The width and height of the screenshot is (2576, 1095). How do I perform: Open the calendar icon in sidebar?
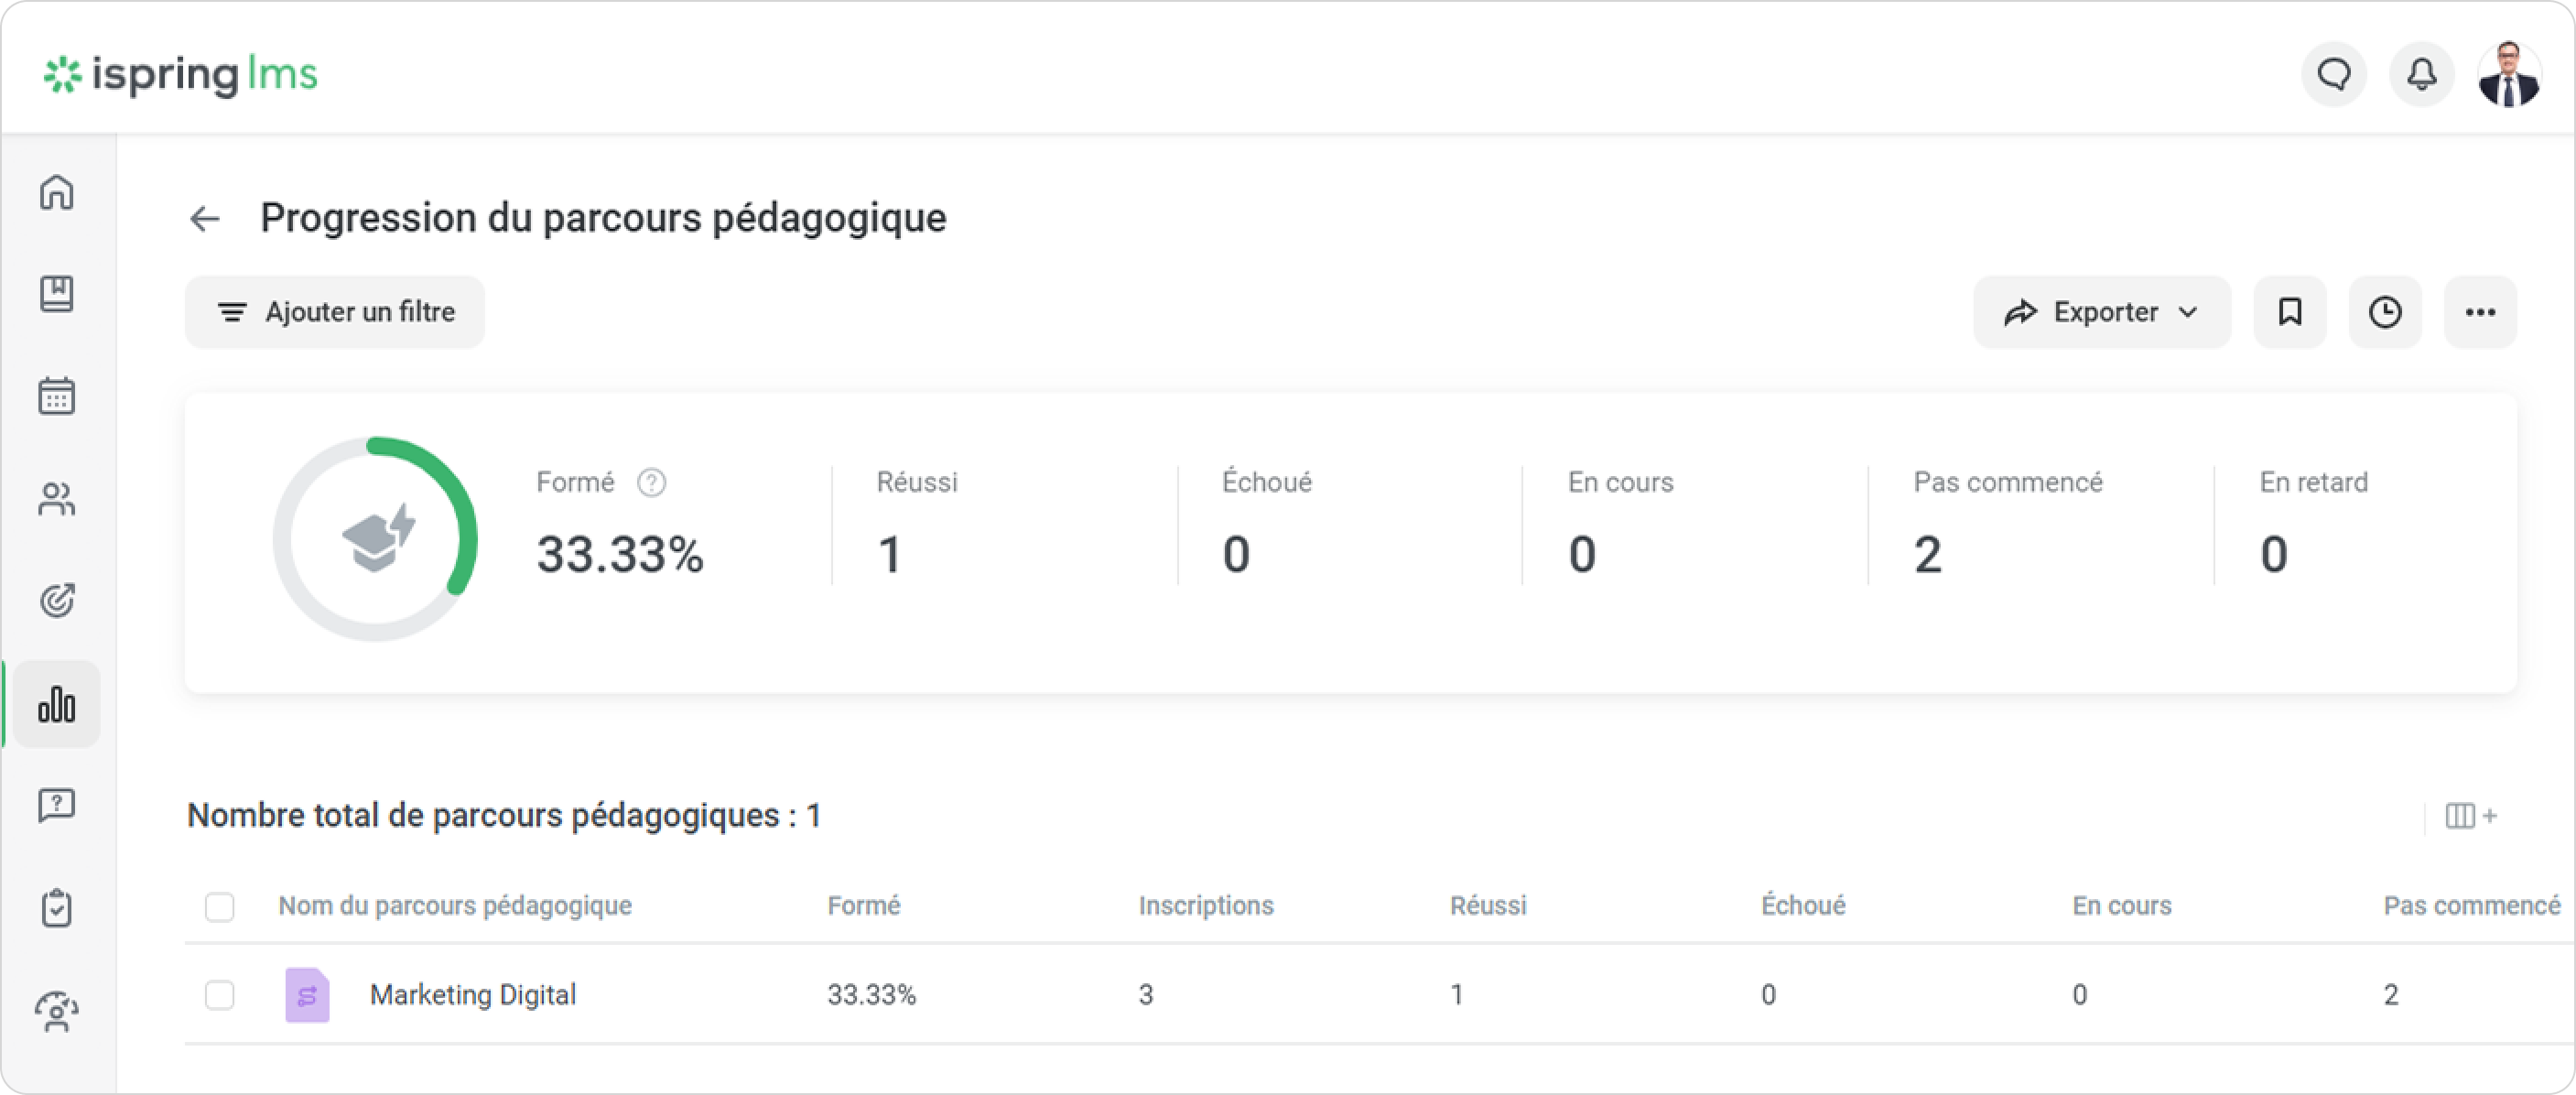pos(57,396)
